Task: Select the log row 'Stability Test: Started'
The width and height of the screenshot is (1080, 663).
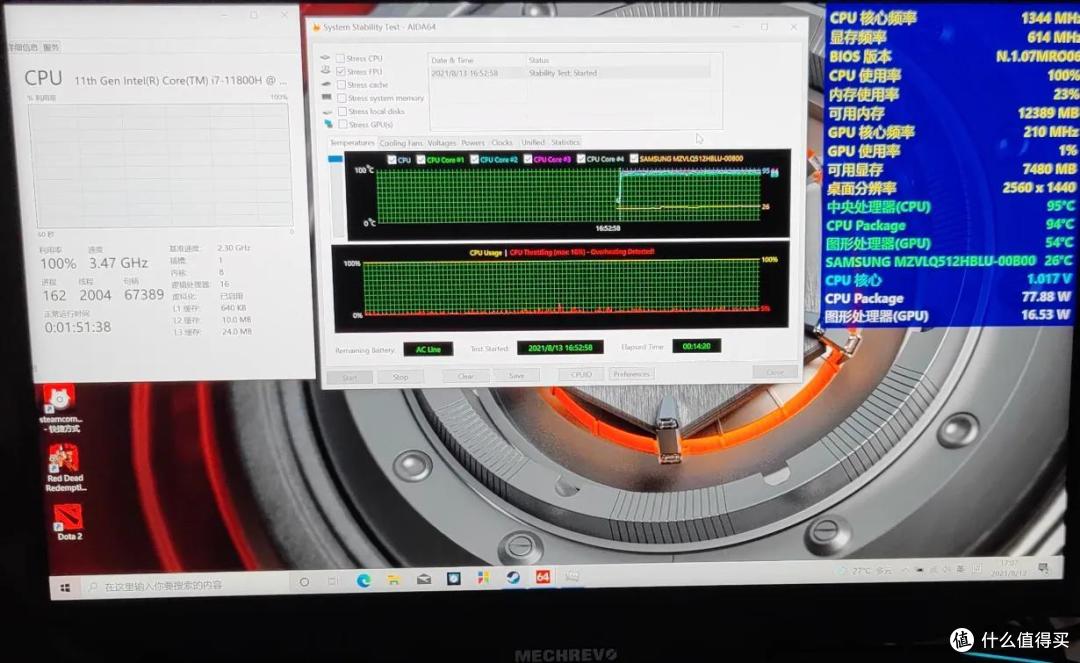Action: 571,73
